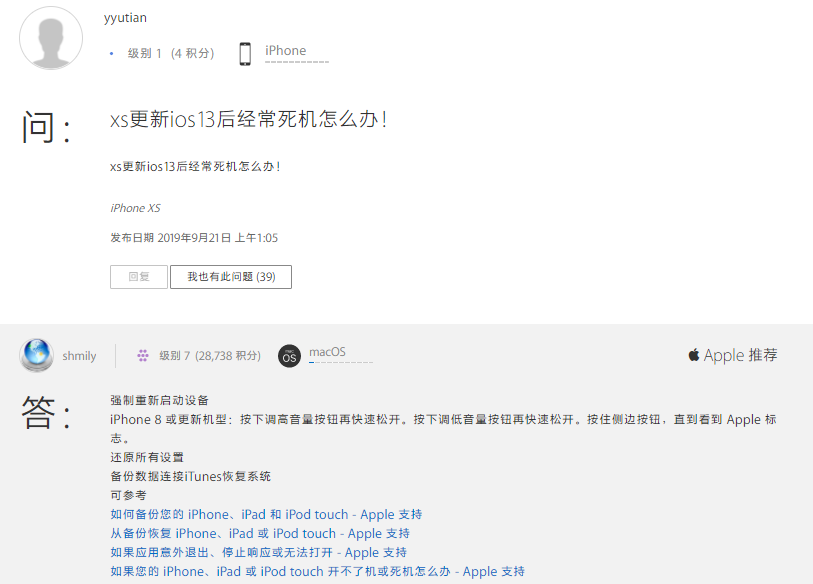This screenshot has width=813, height=584.
Task: Open yyutian's default profile avatar
Action: 51,38
